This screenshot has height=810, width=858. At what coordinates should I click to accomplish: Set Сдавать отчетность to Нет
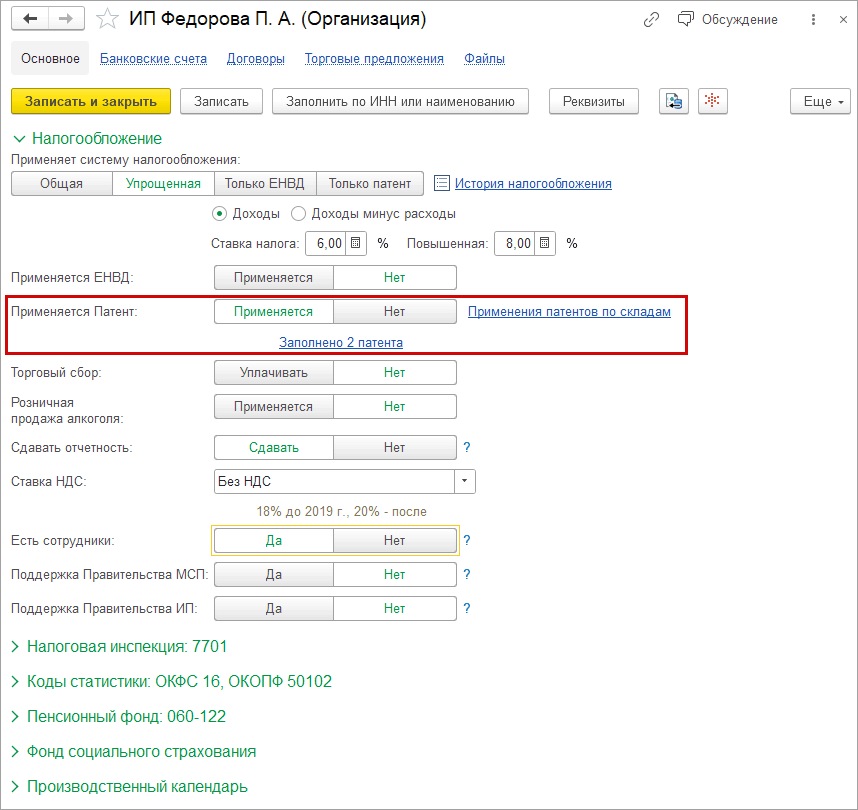coord(395,447)
